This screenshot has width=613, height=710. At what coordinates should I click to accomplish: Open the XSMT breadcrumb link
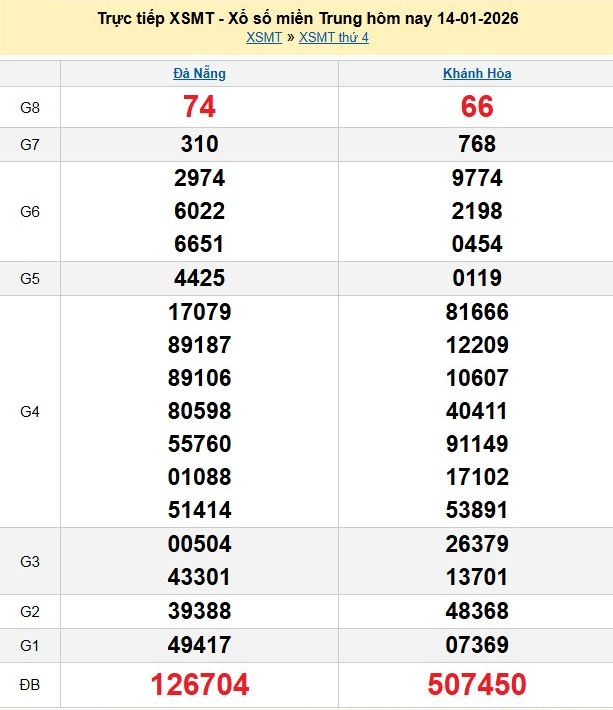point(263,38)
